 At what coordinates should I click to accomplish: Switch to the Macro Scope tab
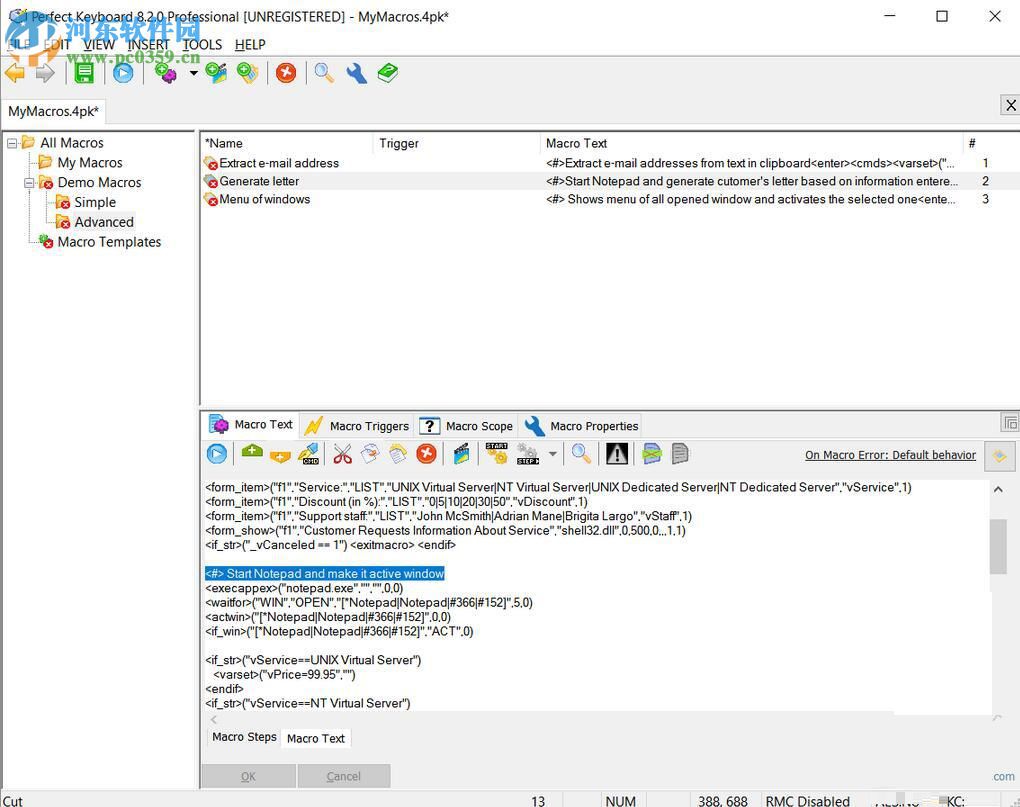[467, 426]
